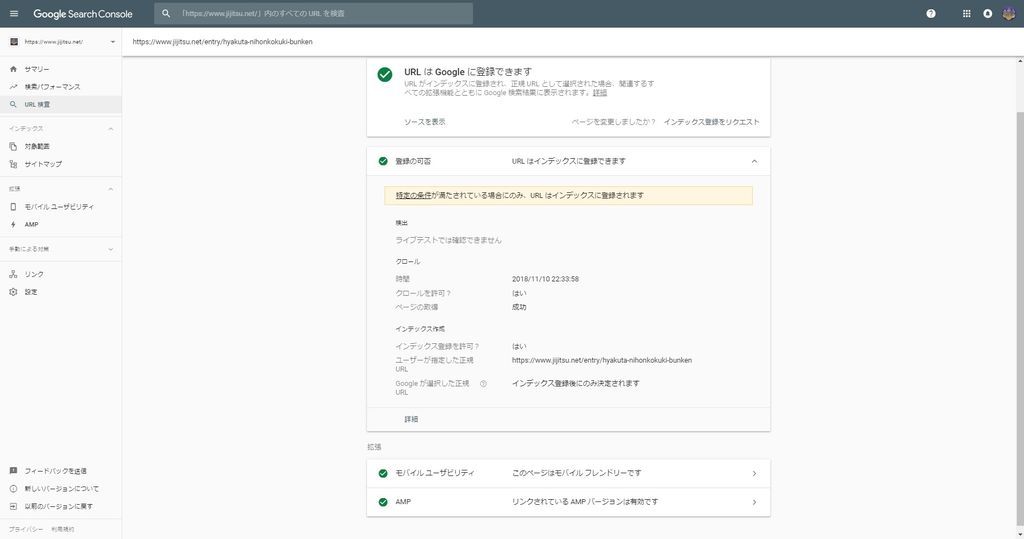Click the Summary home icon in sidebar
Screen dimensions: 1024x539
tap(13, 69)
